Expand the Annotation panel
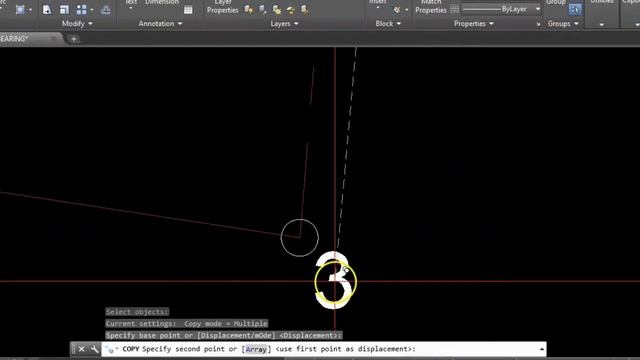Viewport: 640px width, 360px height. (x=160, y=24)
